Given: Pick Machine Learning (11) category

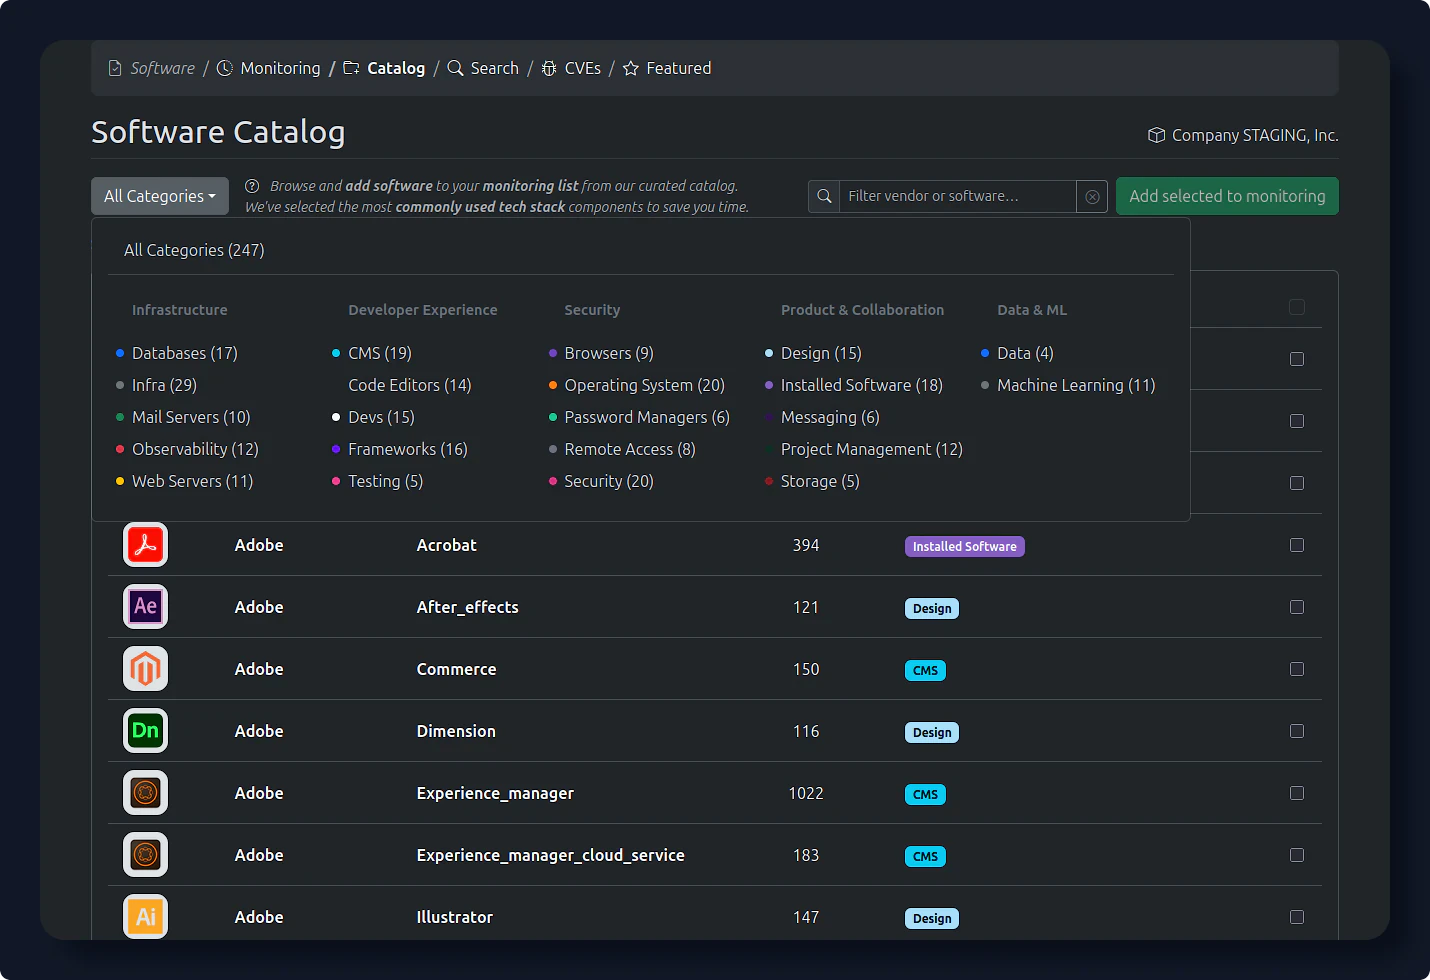Looking at the screenshot, I should tap(1075, 385).
